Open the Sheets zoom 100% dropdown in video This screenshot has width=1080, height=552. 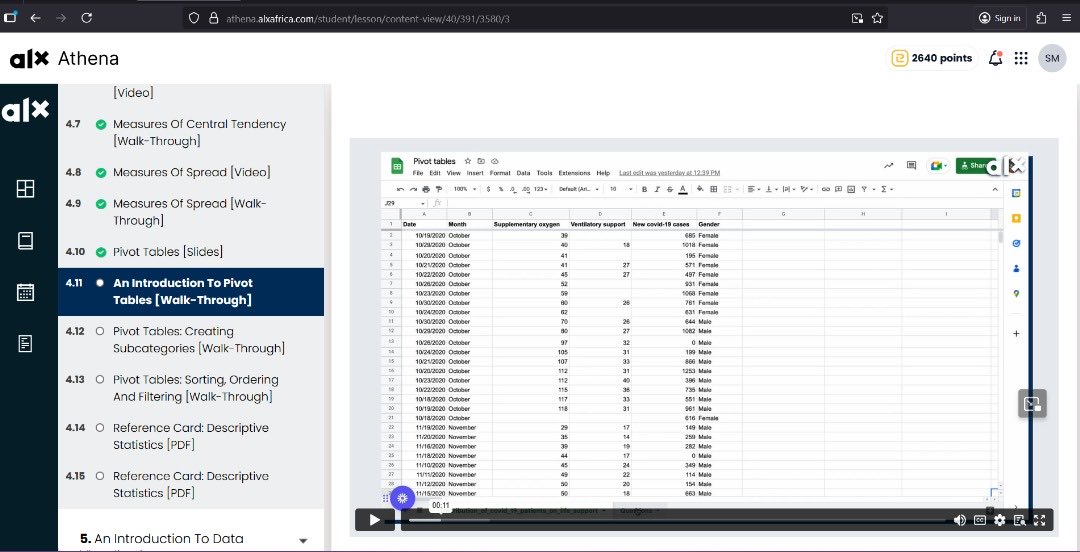(465, 189)
